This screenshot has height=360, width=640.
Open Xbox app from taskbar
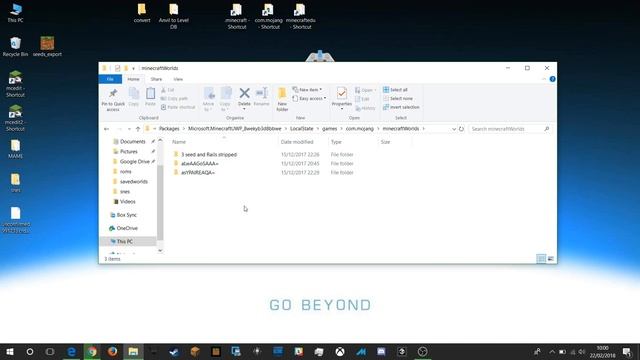(340, 351)
